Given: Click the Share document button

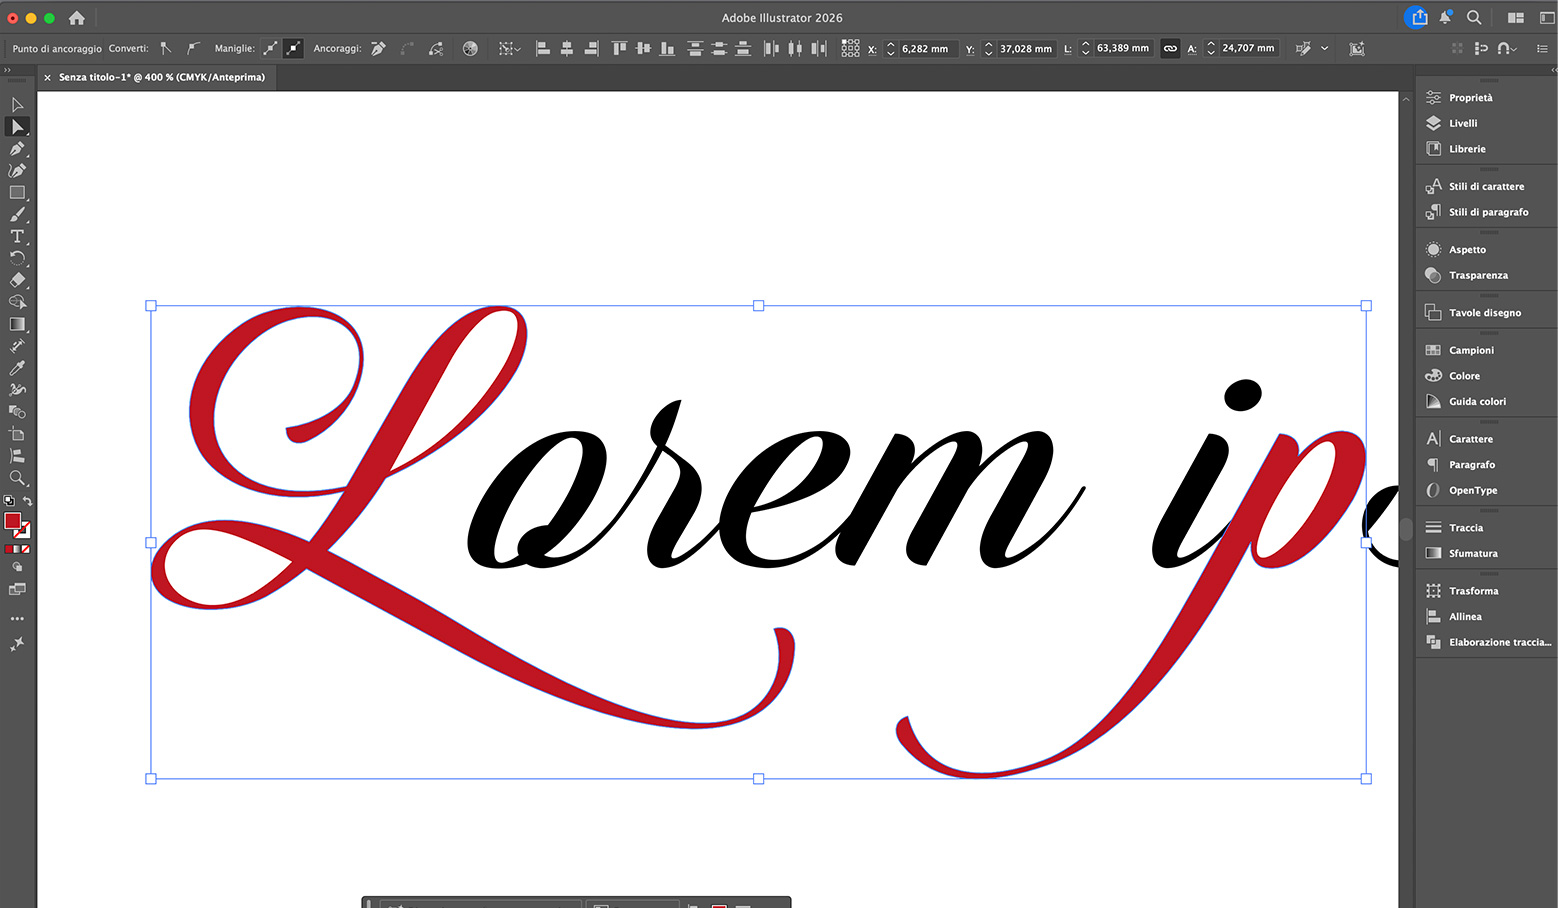Looking at the screenshot, I should tap(1418, 18).
